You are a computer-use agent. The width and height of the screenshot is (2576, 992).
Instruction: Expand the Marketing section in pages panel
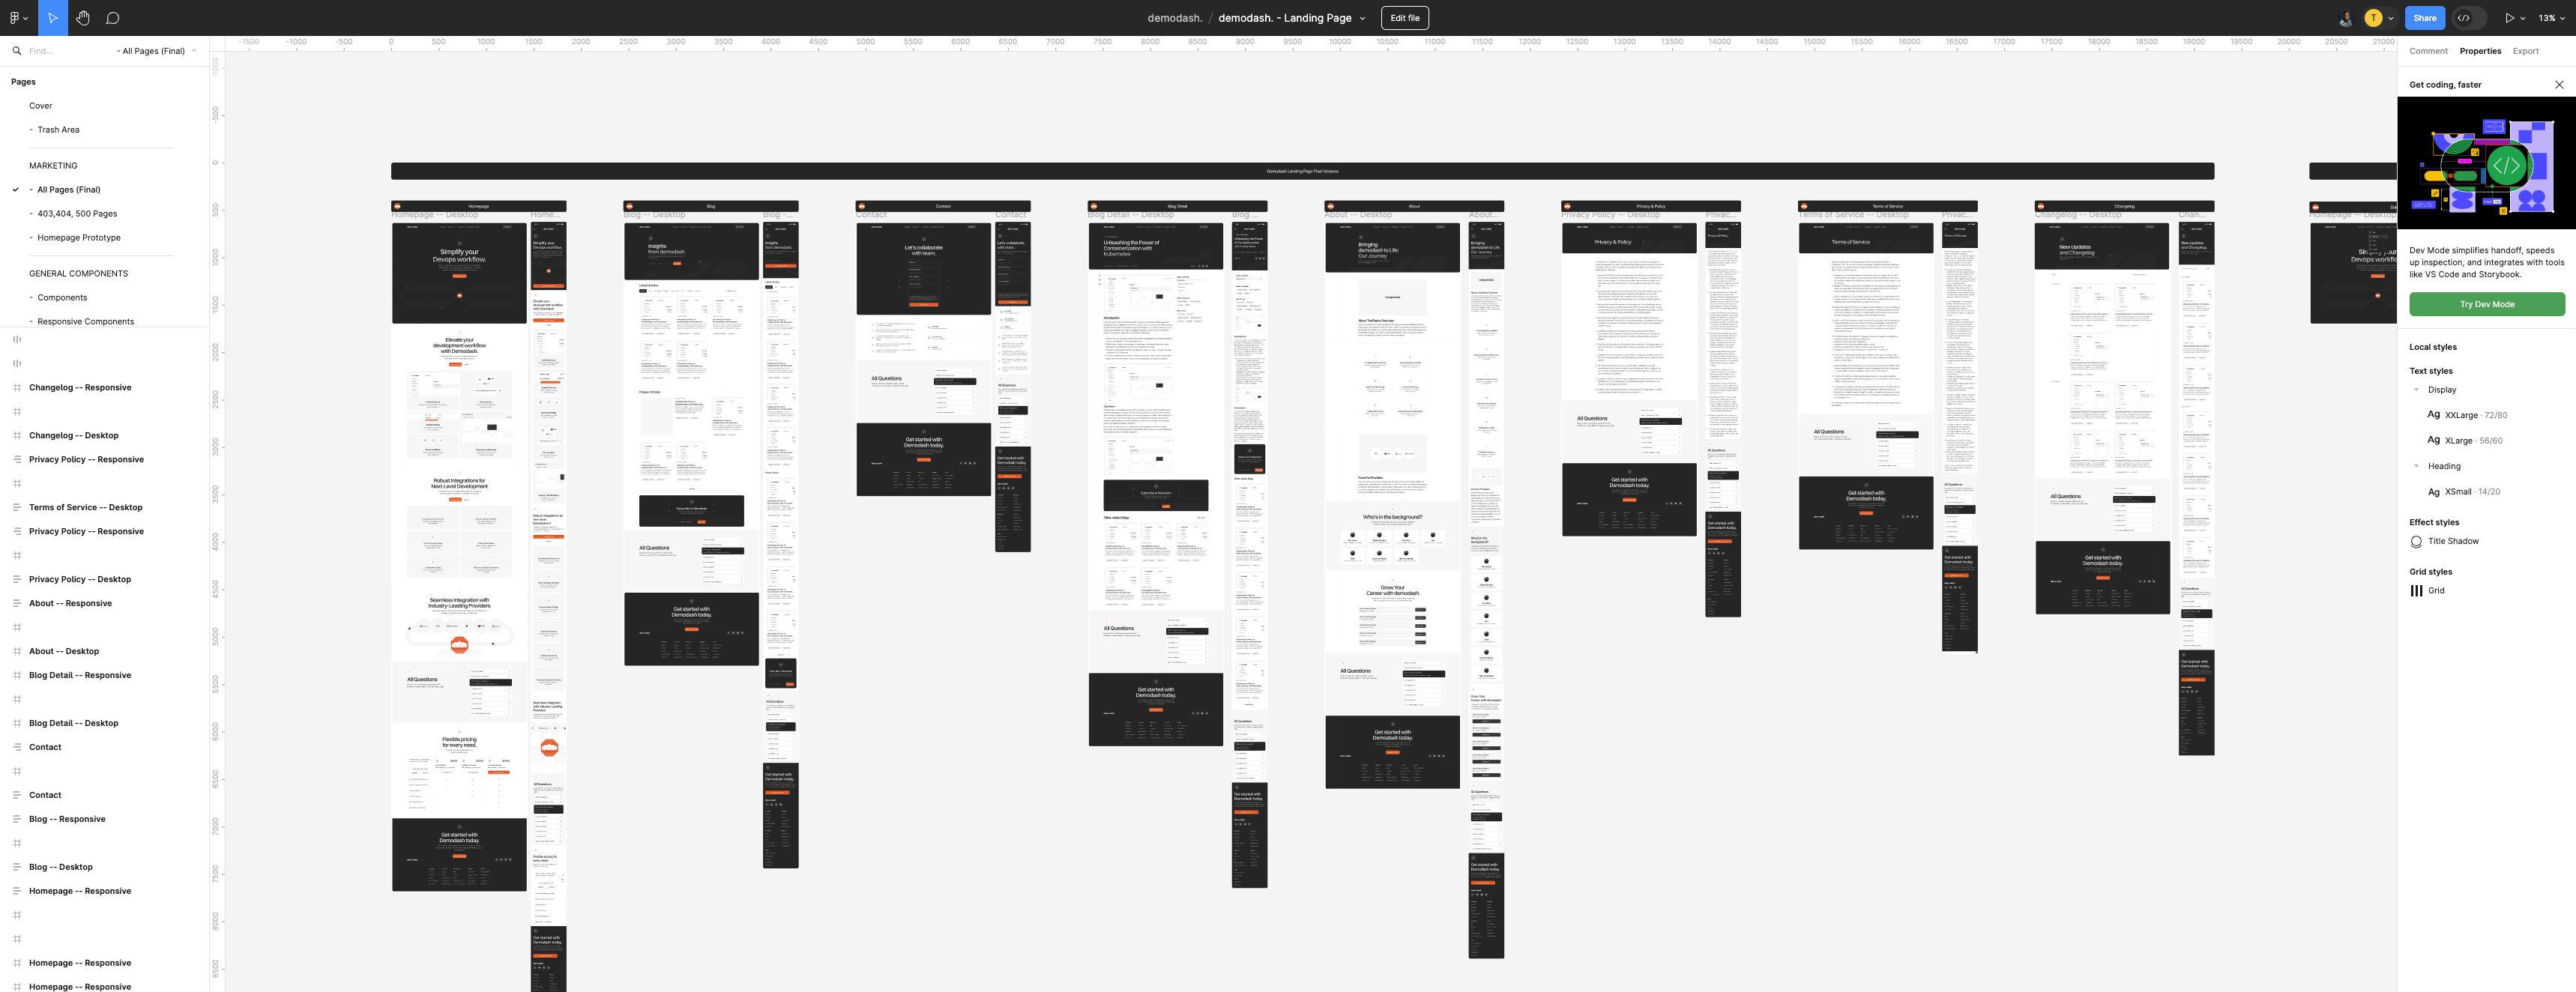[x=52, y=166]
